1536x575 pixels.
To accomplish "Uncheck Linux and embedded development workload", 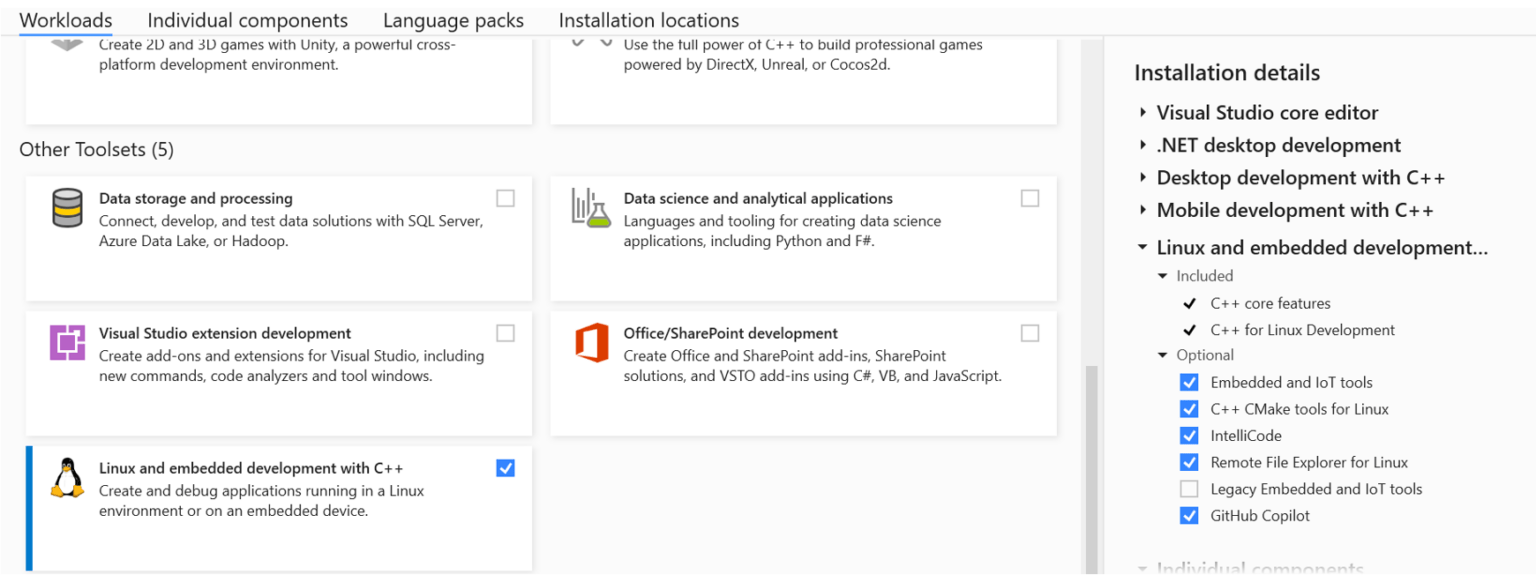I will pyautogui.click(x=505, y=468).
